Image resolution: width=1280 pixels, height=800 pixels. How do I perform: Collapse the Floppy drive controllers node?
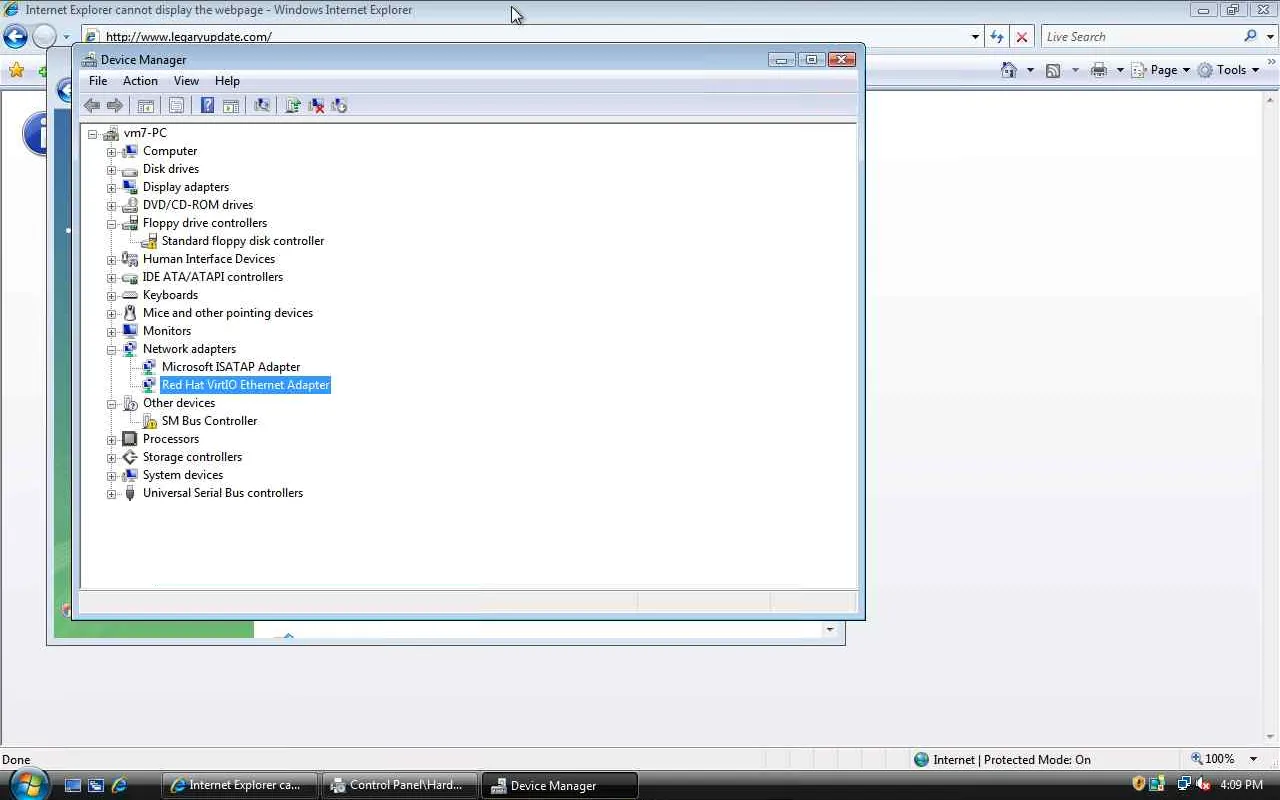tap(112, 223)
